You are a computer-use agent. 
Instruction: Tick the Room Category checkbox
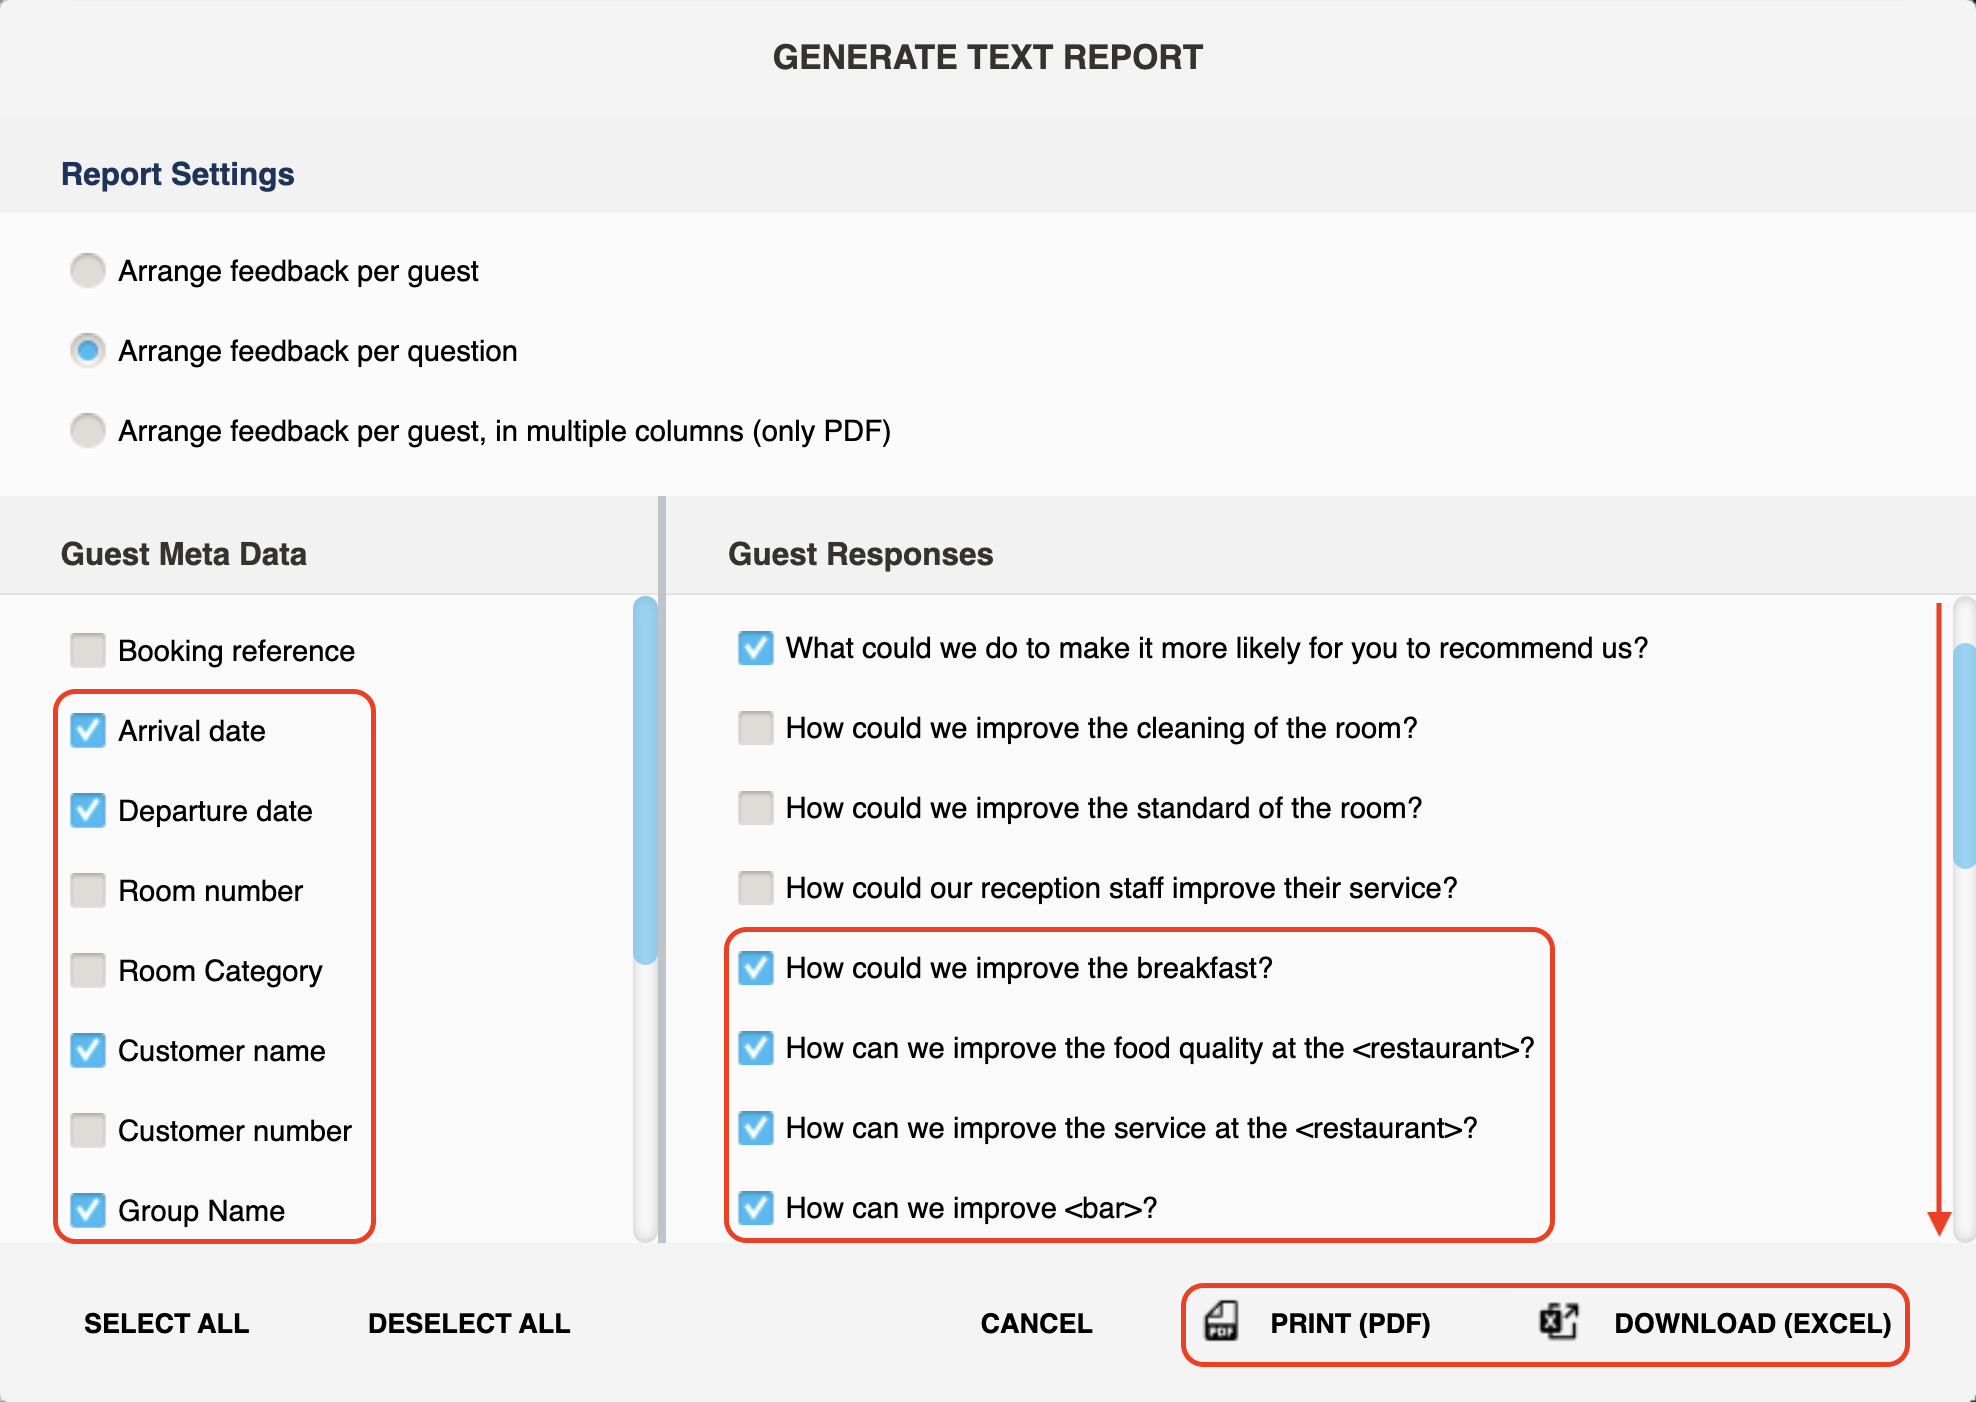click(x=88, y=970)
